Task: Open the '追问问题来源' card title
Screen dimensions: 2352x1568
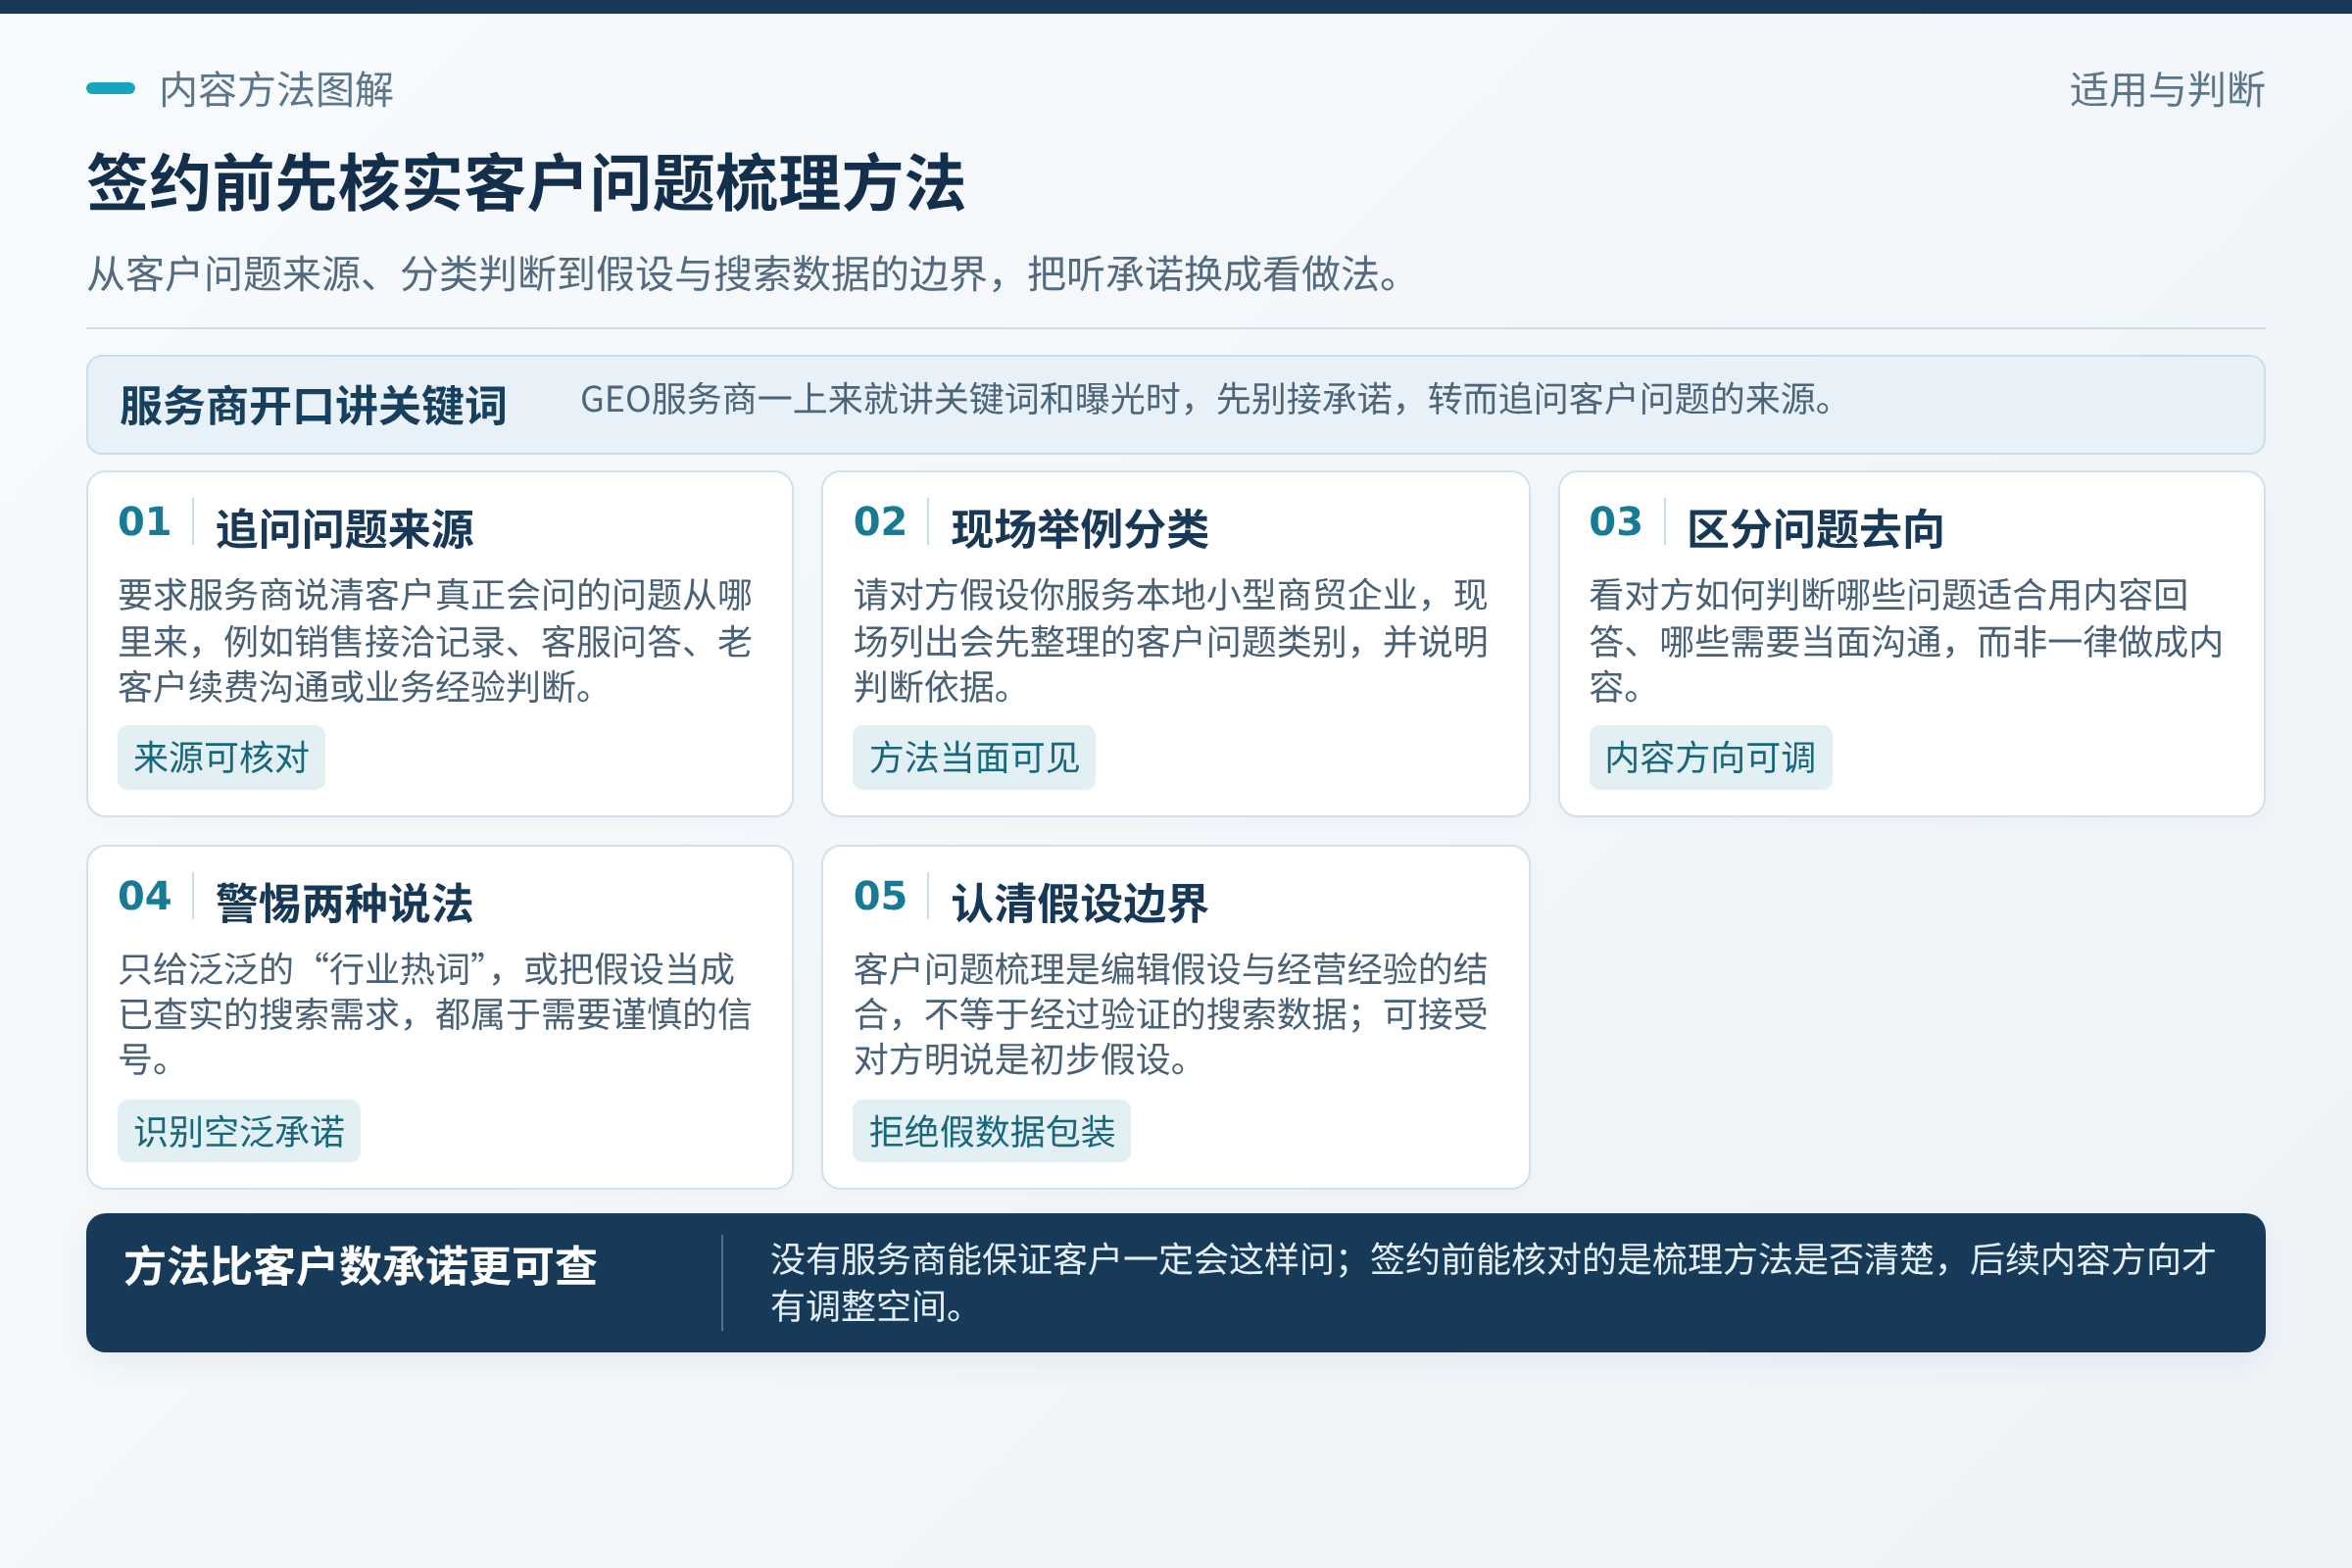Action: (x=345, y=529)
